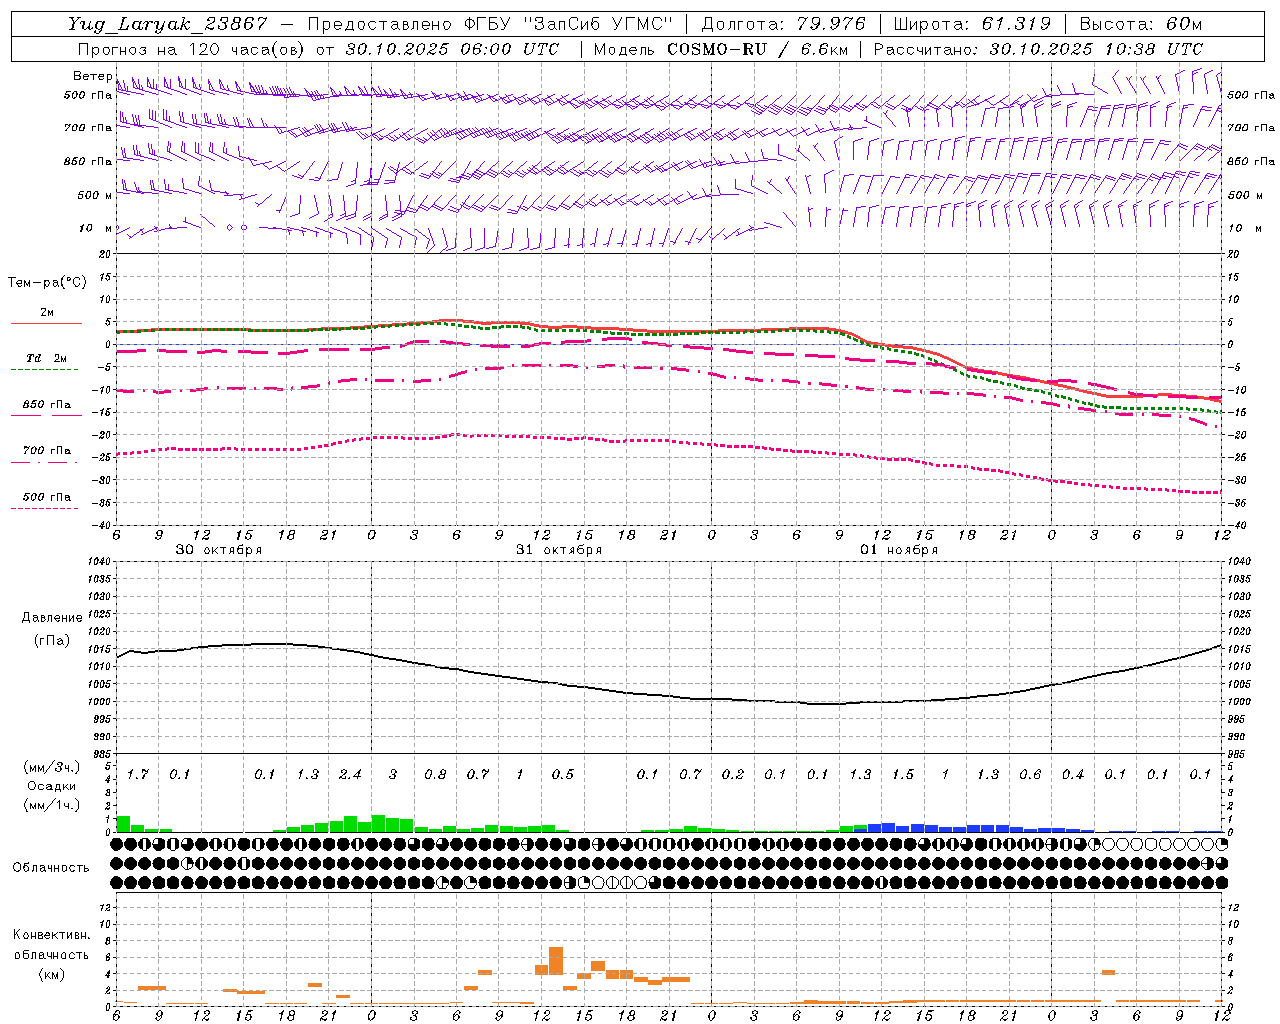Click the 'Конвективн.' convective cloud label
The height and width of the screenshot is (1024, 1280).
click(x=51, y=935)
